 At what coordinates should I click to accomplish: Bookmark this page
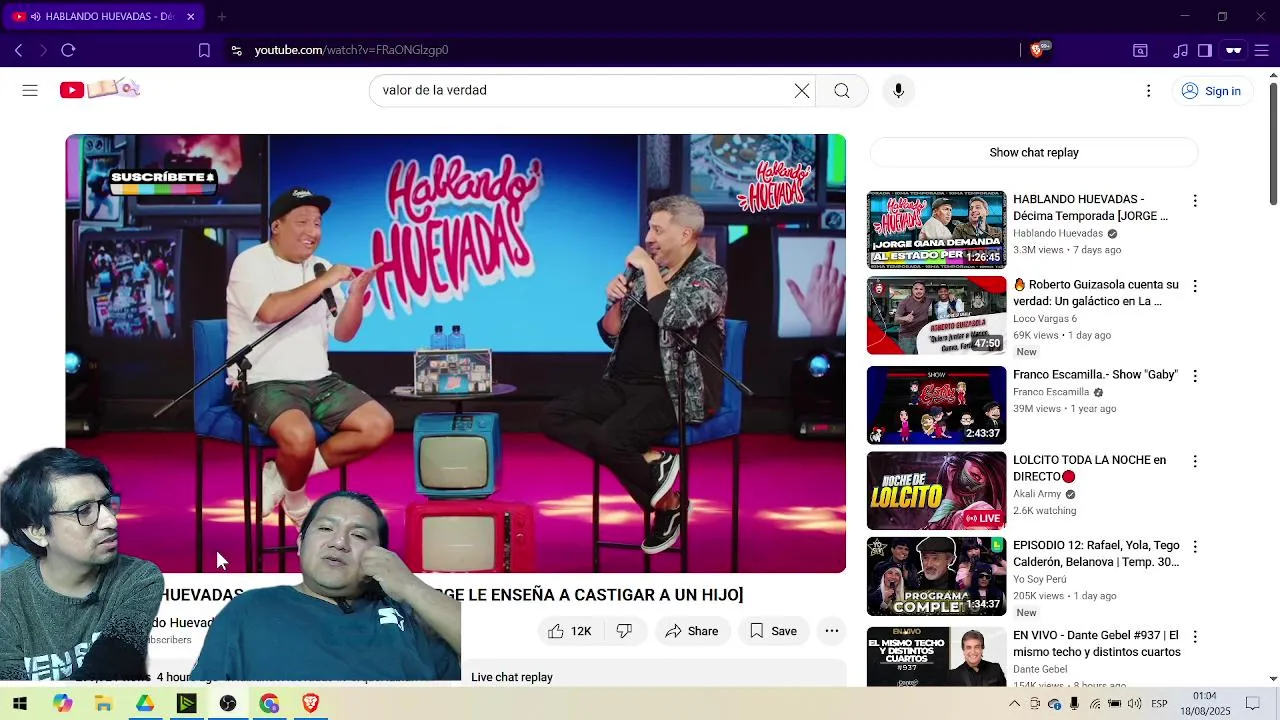click(204, 50)
